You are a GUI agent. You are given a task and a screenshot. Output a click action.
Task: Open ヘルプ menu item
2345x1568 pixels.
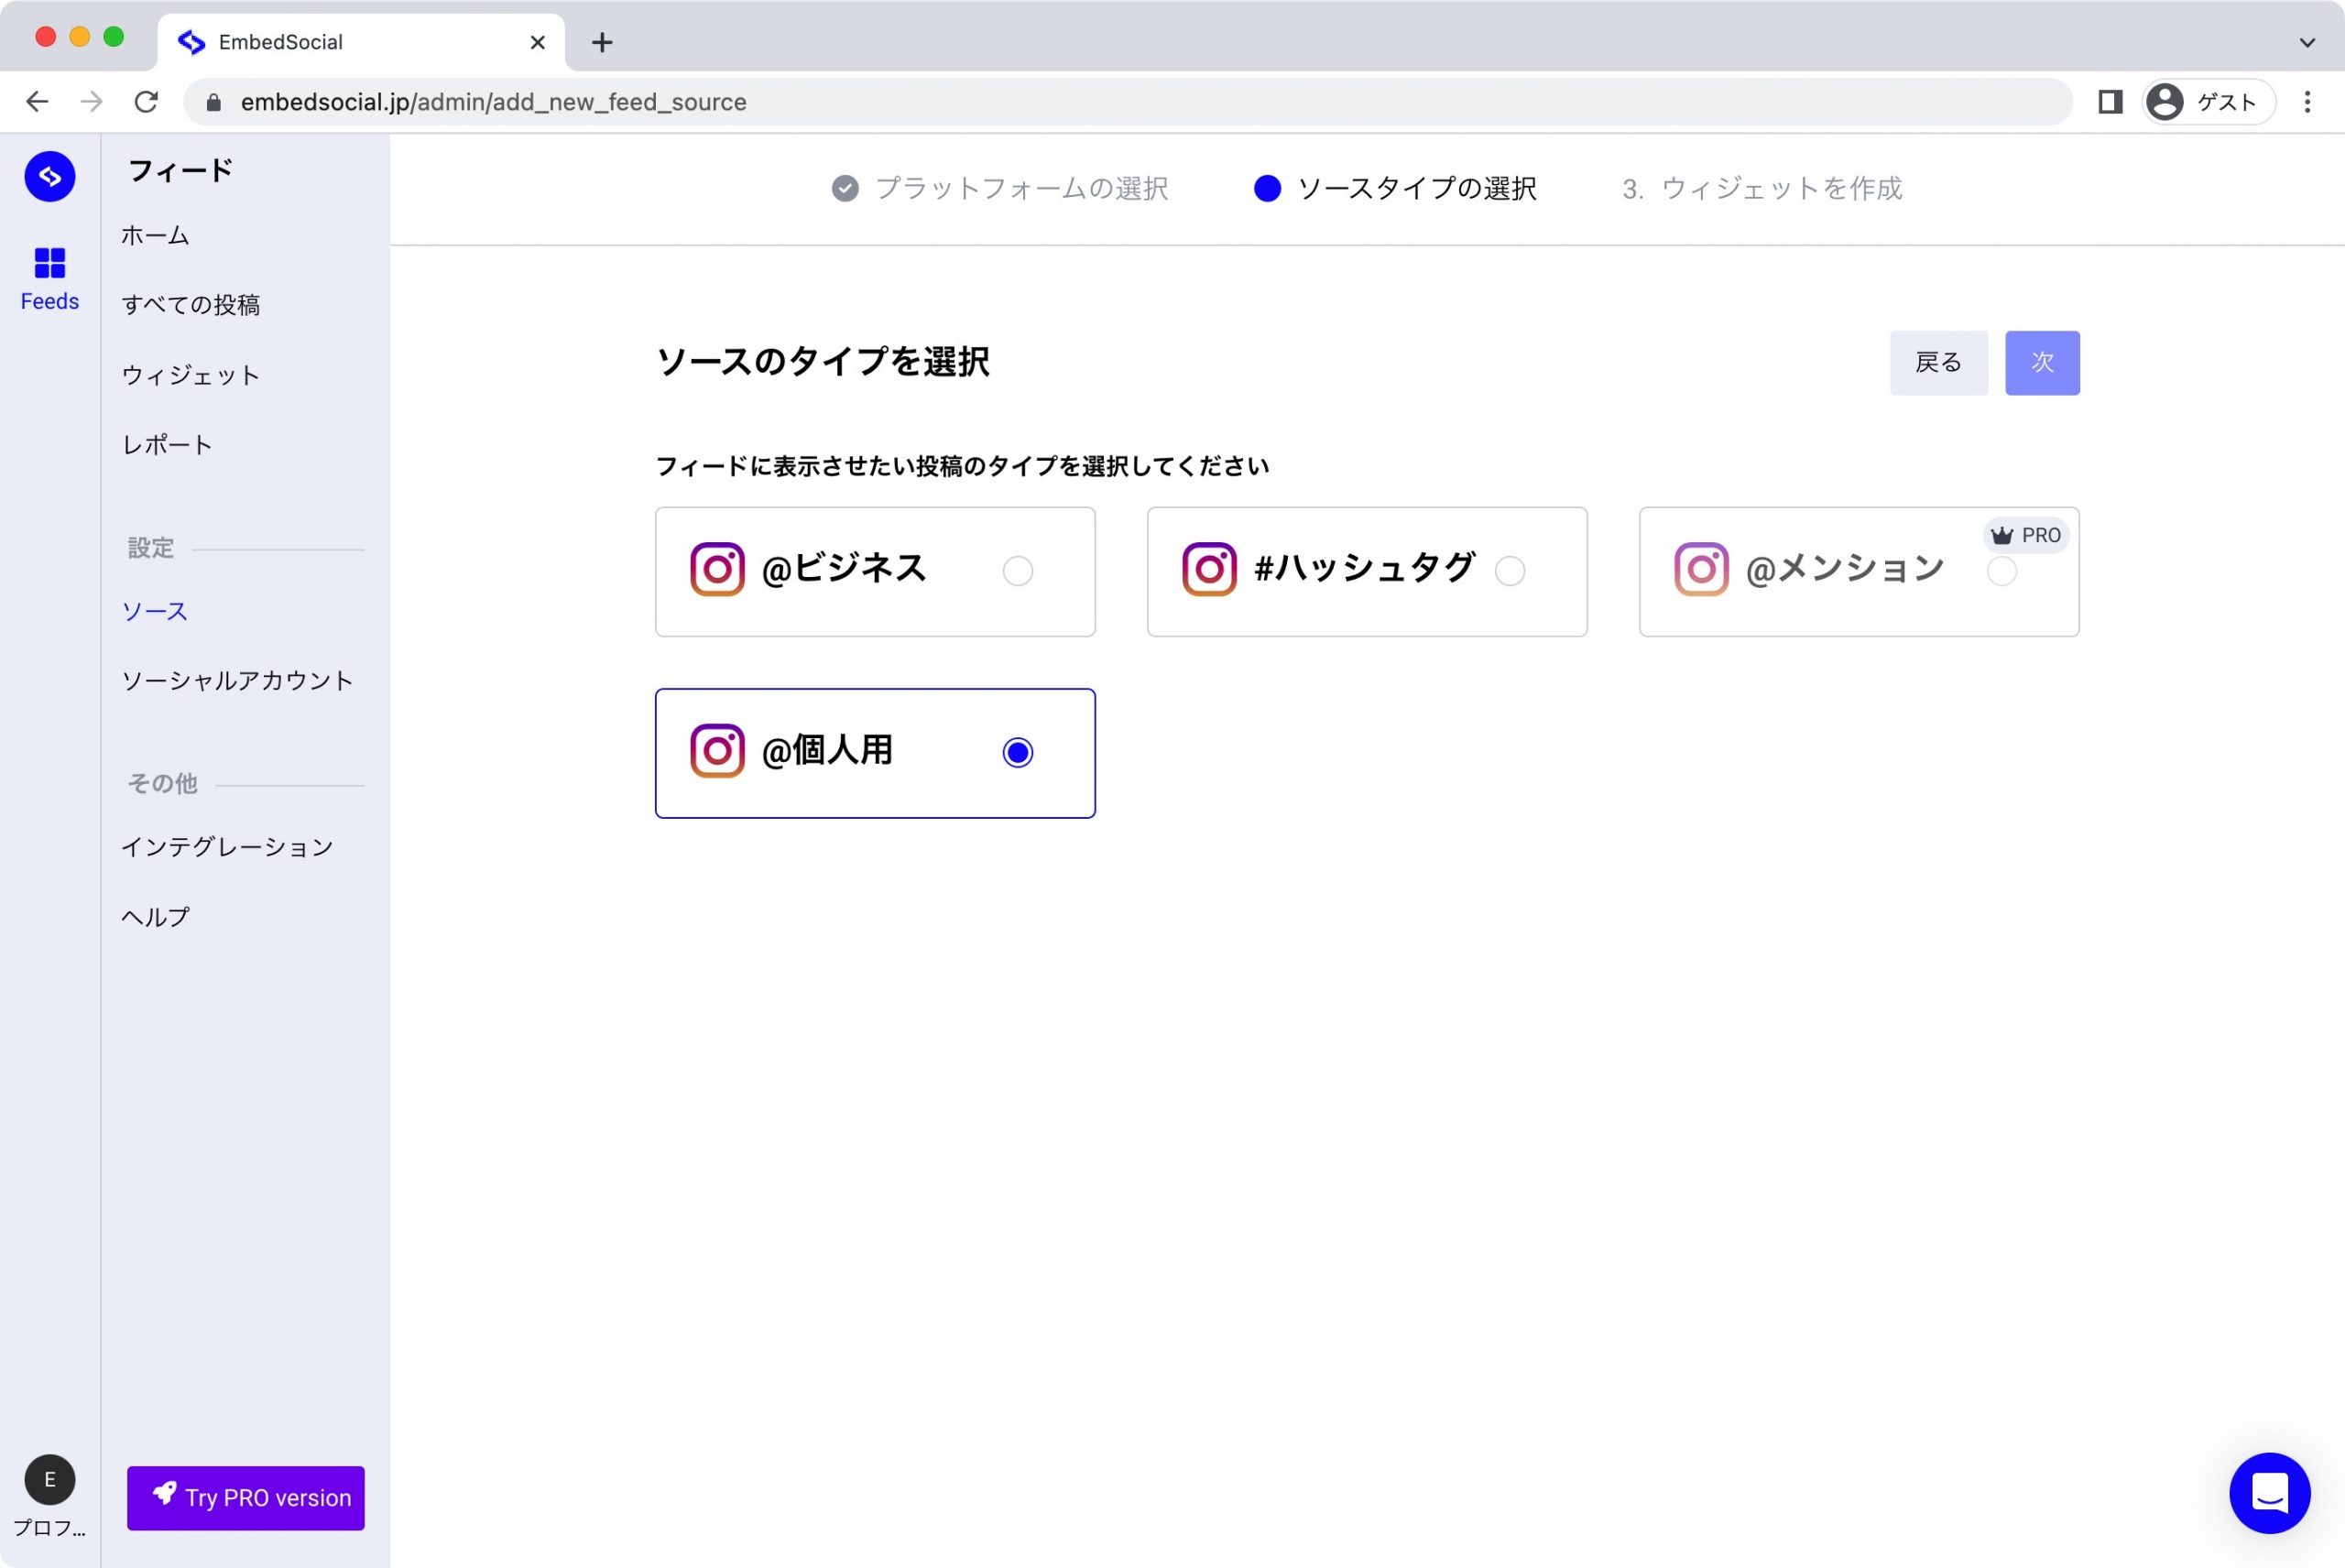click(155, 917)
